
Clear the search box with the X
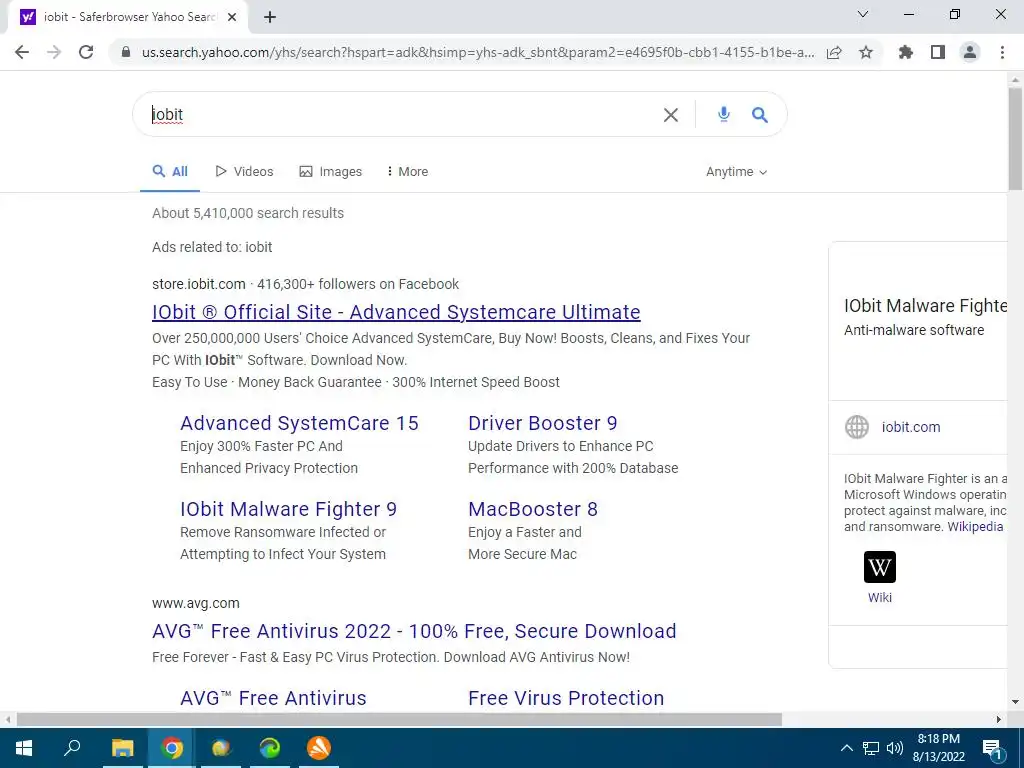click(x=671, y=115)
